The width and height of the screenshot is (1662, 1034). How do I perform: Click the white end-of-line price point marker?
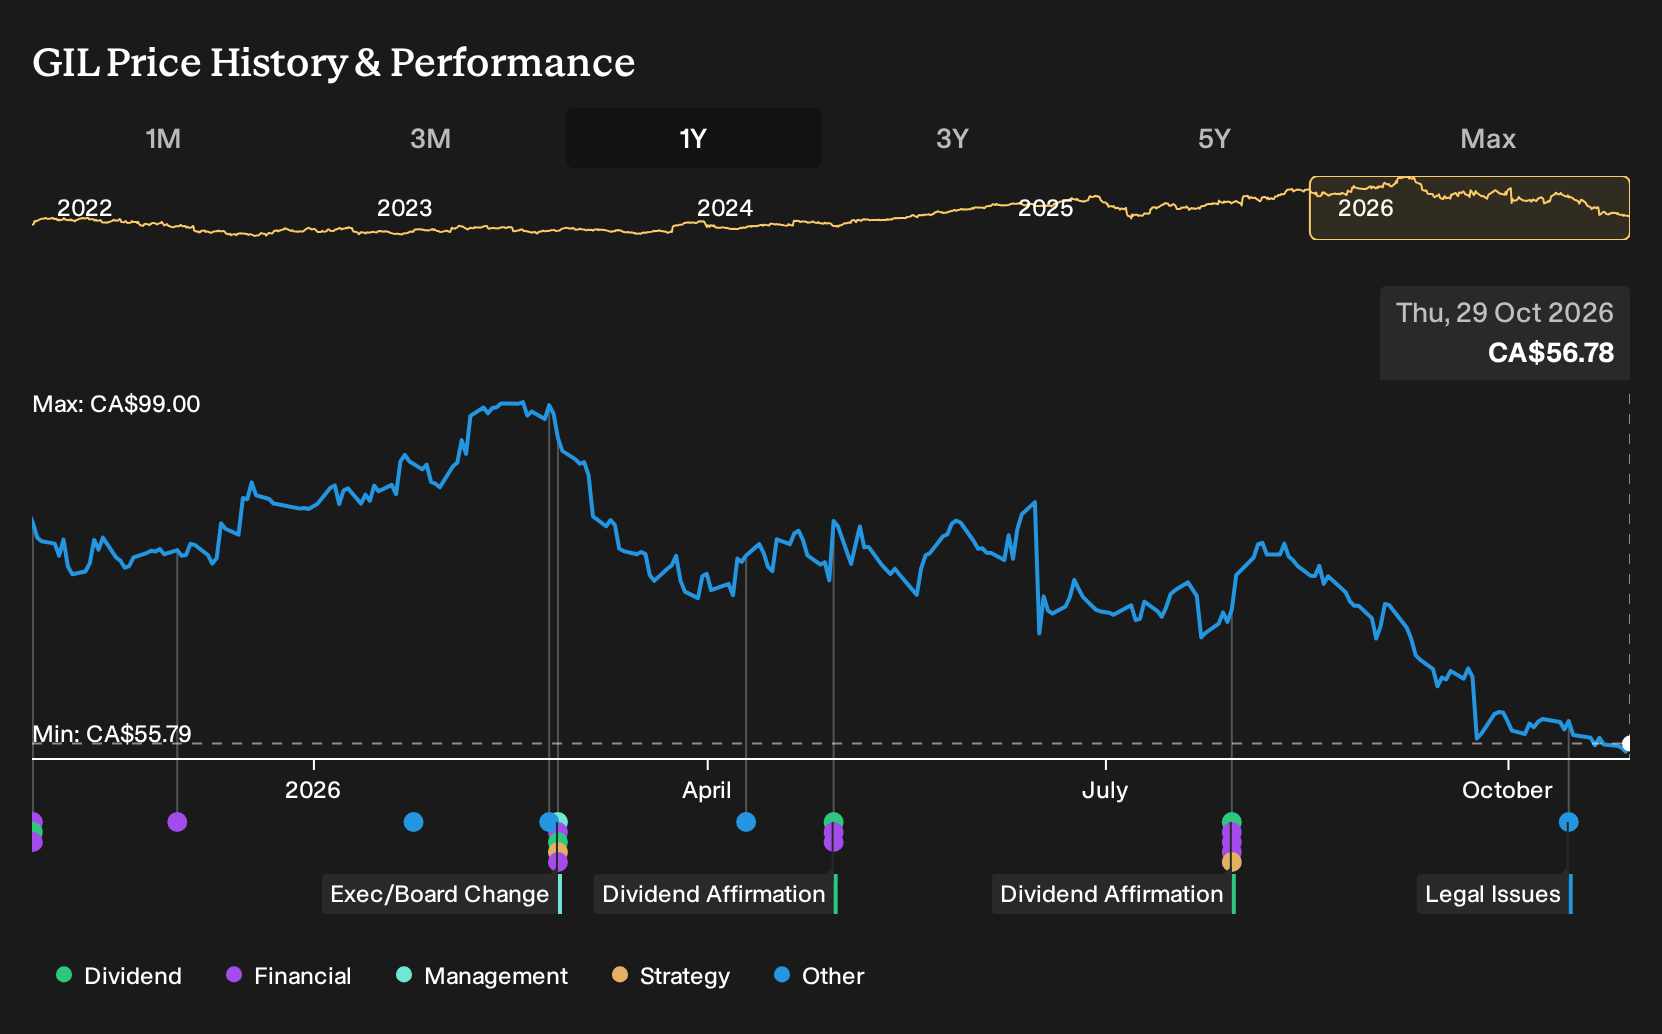click(x=1627, y=744)
